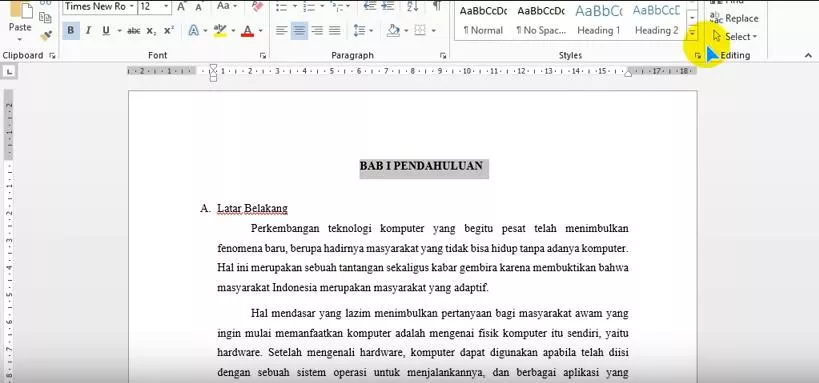819x383 pixels.
Task: Open the font size dropdown
Action: [x=167, y=7]
